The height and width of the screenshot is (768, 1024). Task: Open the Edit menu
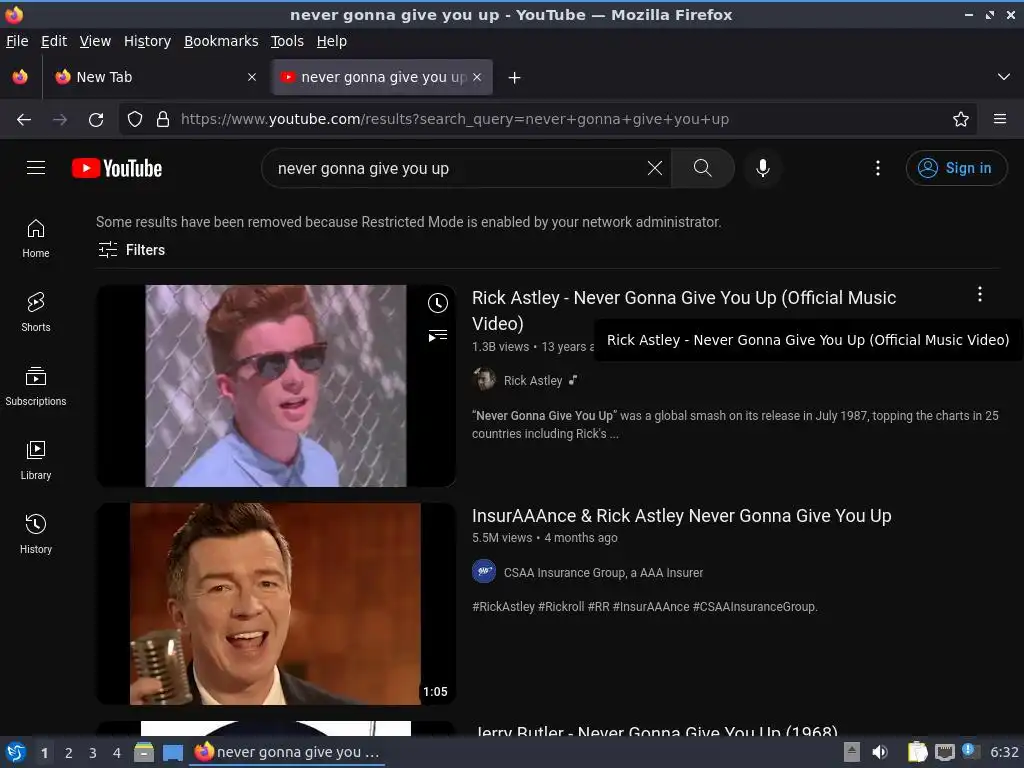click(x=54, y=41)
